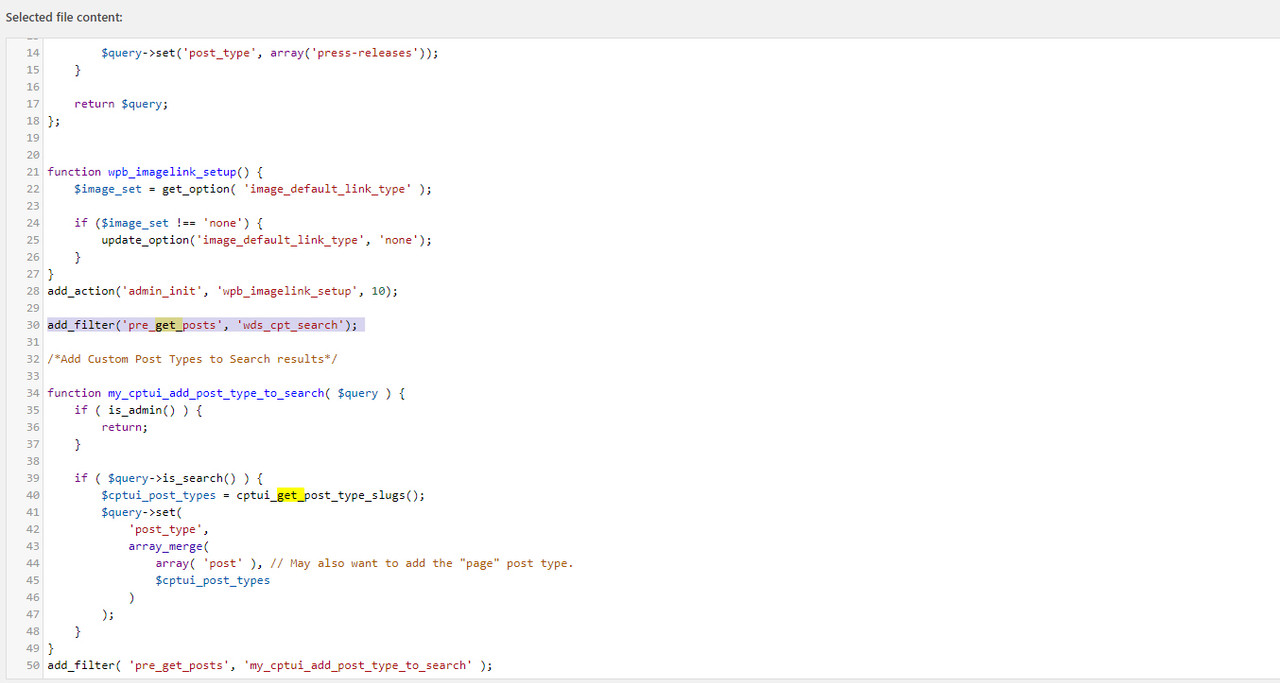Click the 'wds_cpt_search' string on line 30

[x=290, y=325]
